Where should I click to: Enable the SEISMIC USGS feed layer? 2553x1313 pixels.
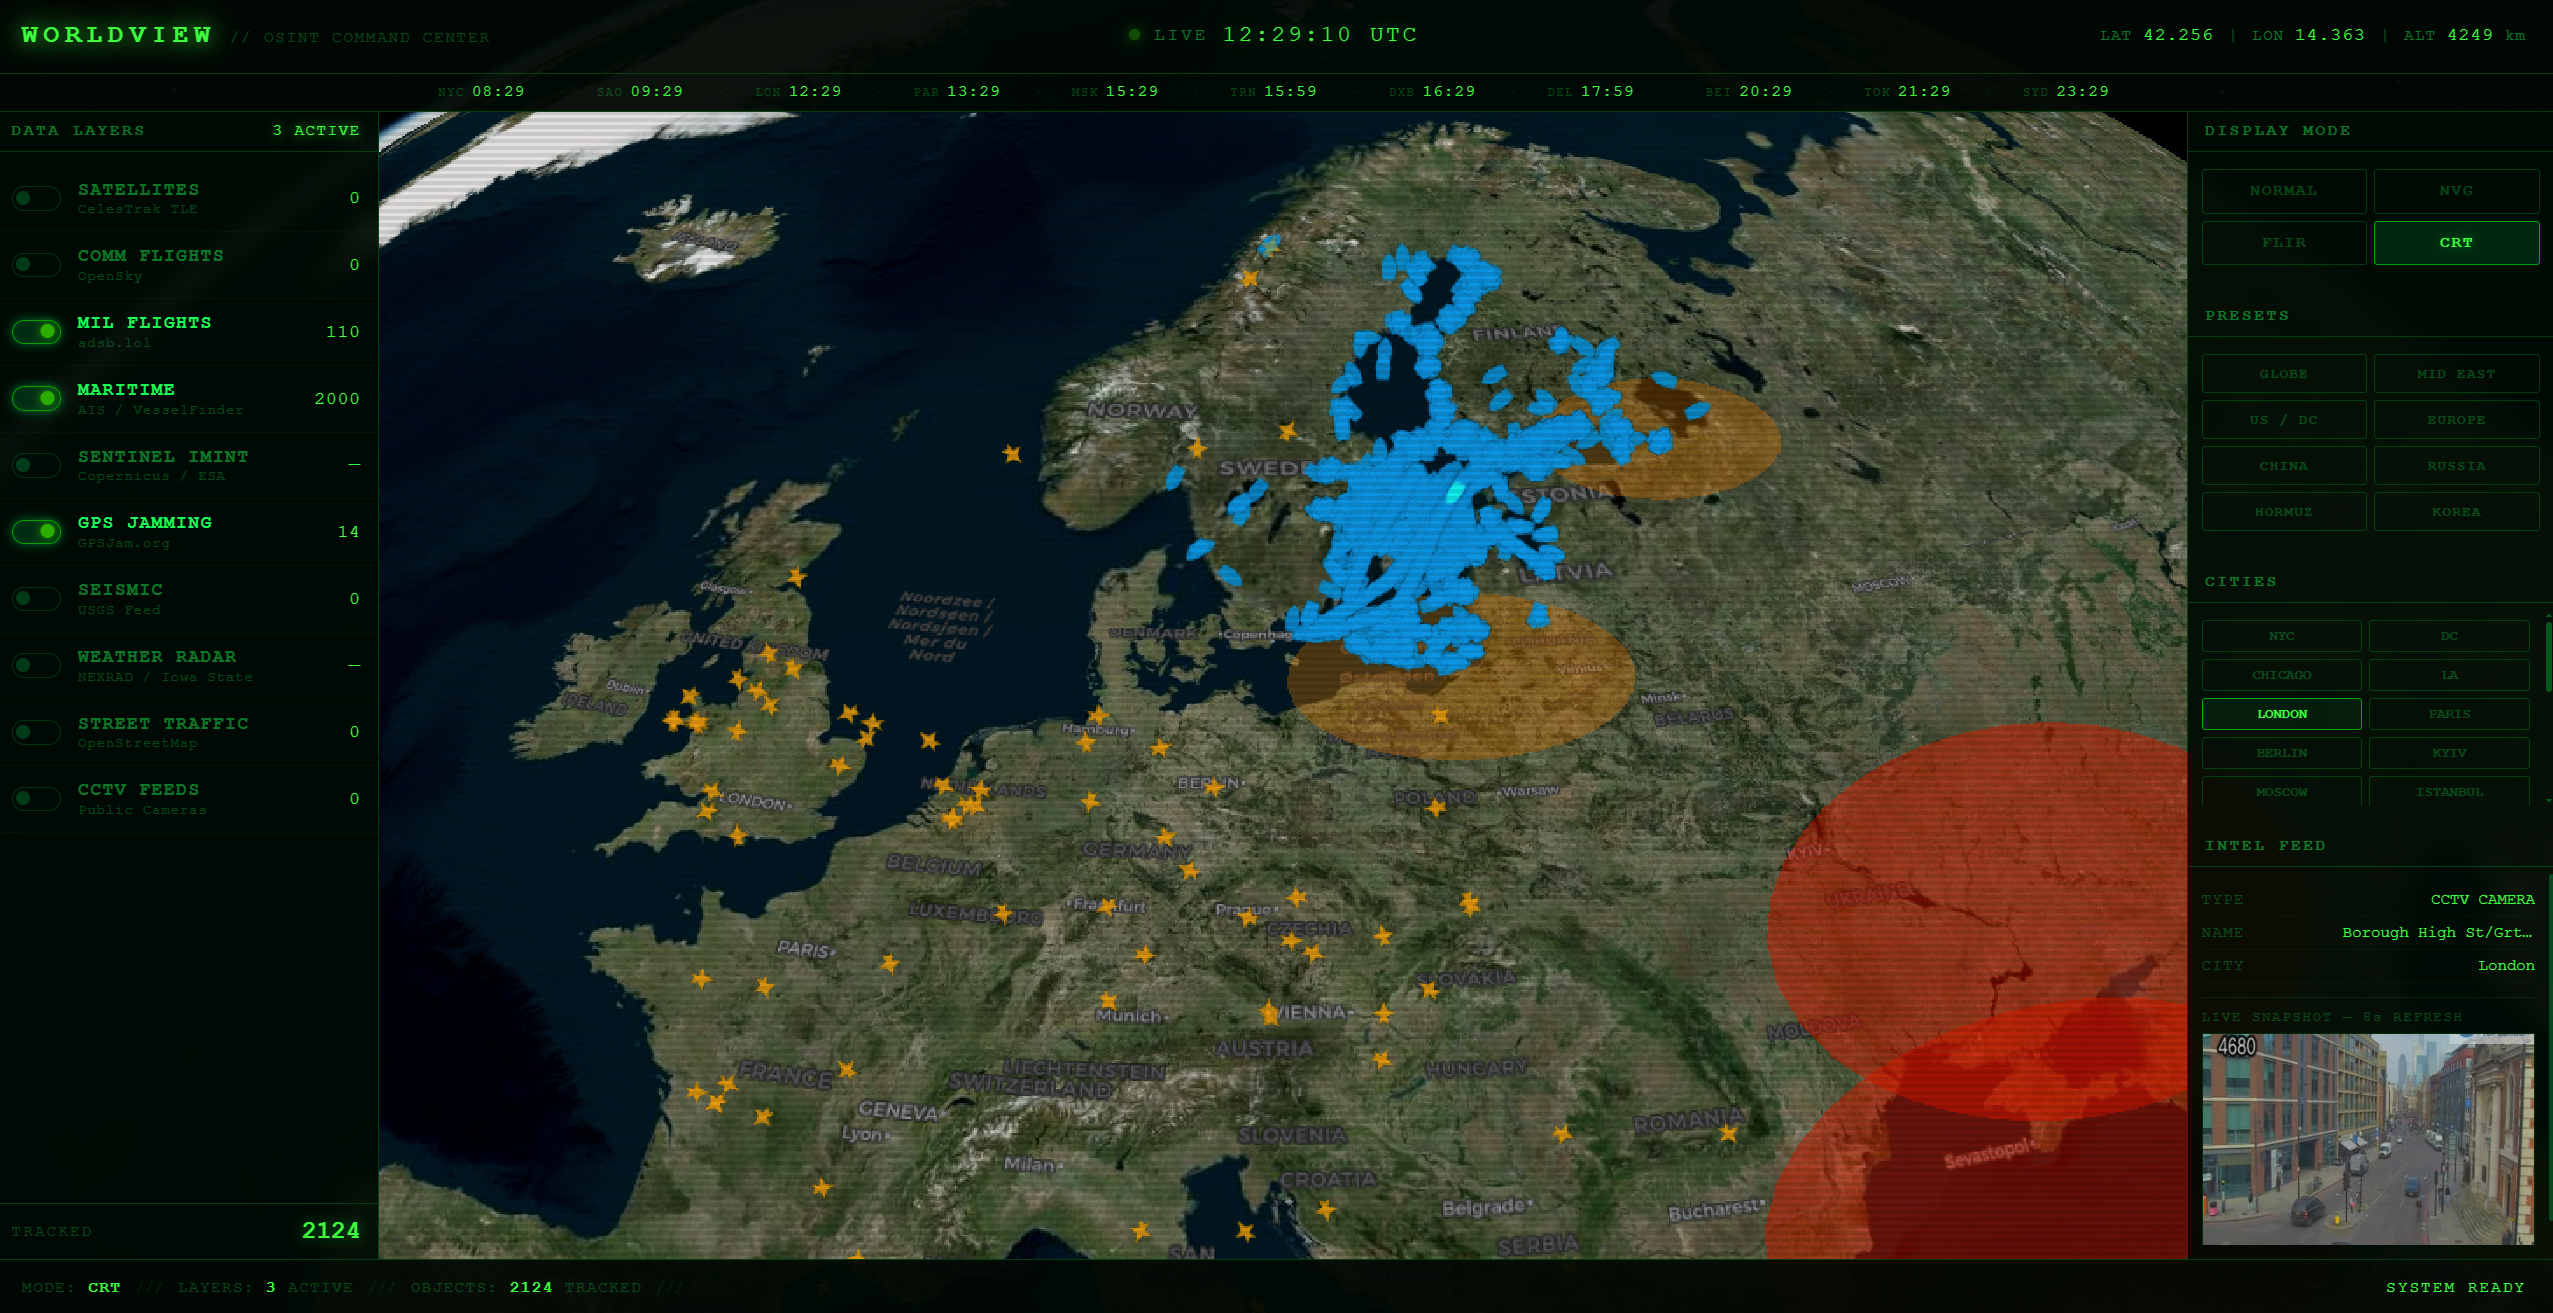[x=36, y=598]
